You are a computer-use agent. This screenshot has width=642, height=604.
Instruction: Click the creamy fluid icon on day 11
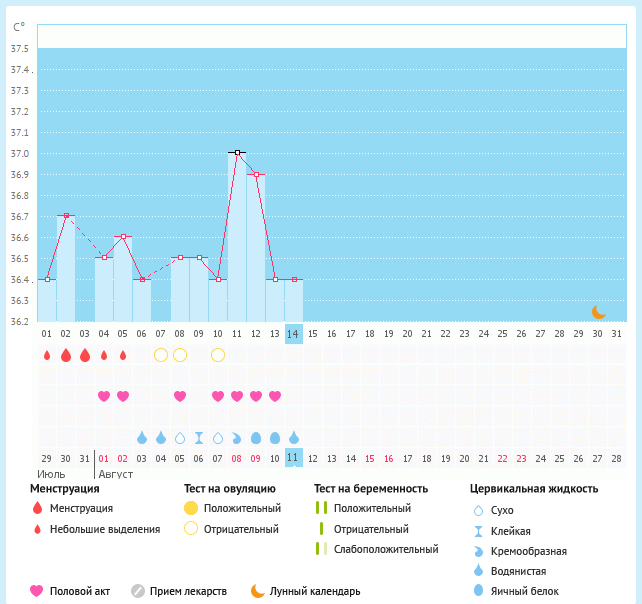click(x=237, y=438)
